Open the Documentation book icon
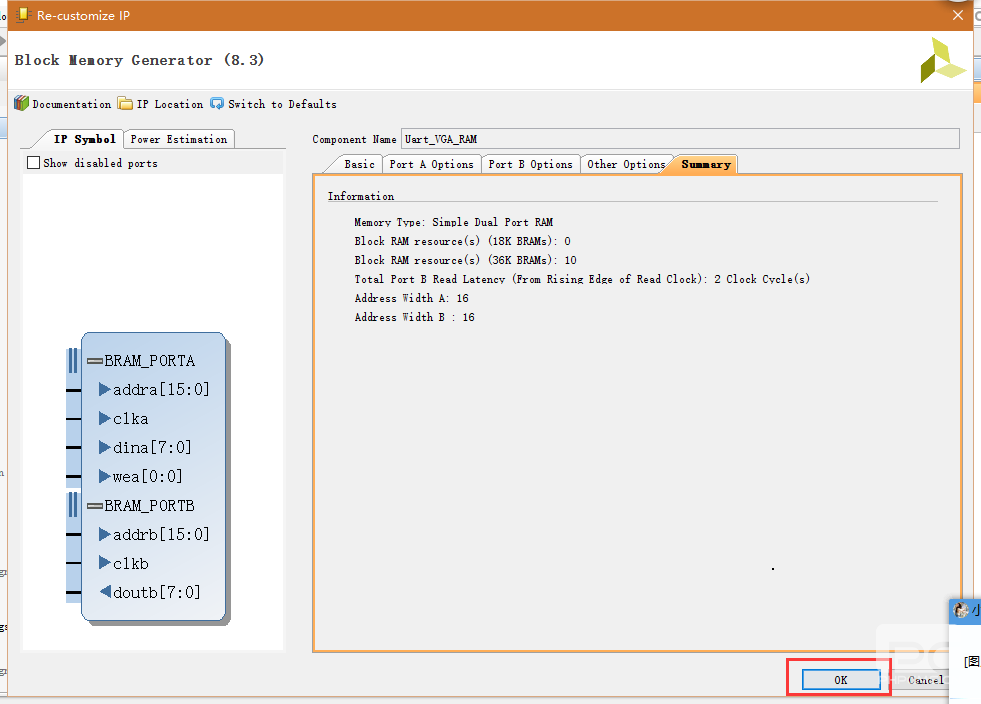This screenshot has width=981, height=704. (21, 103)
